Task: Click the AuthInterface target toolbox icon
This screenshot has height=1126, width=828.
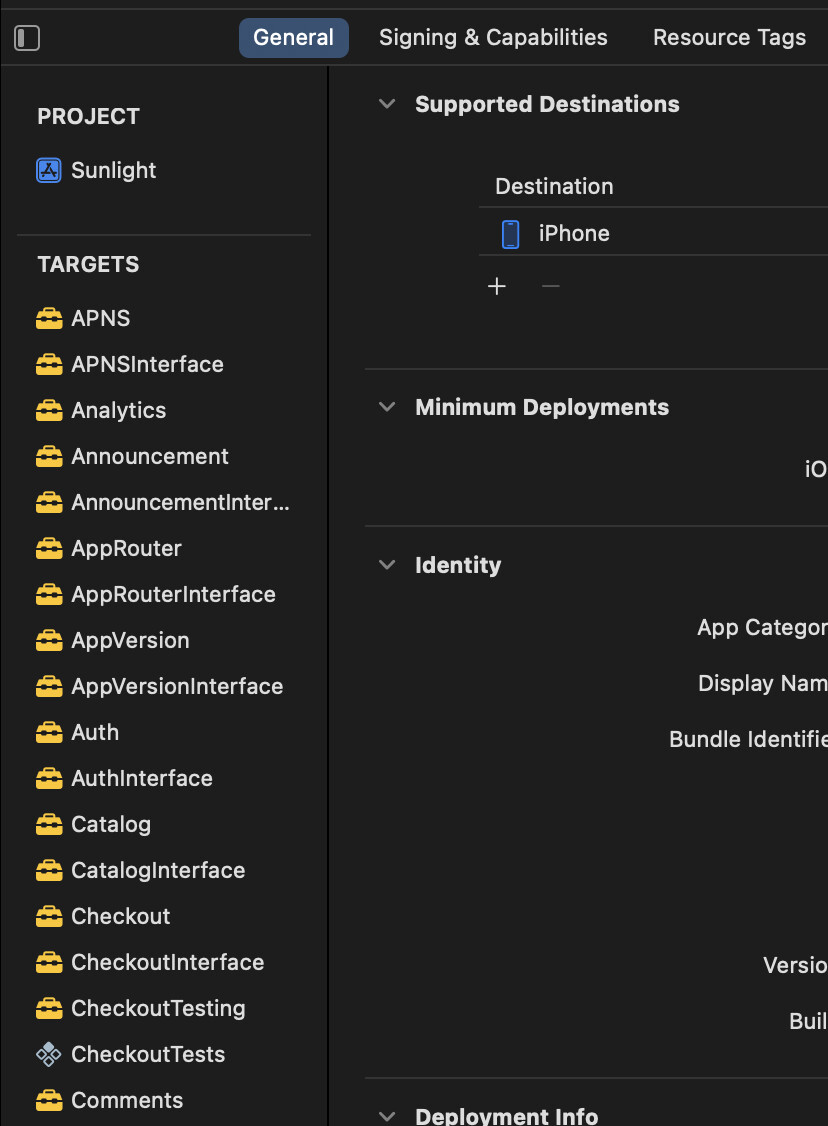Action: coord(49,778)
